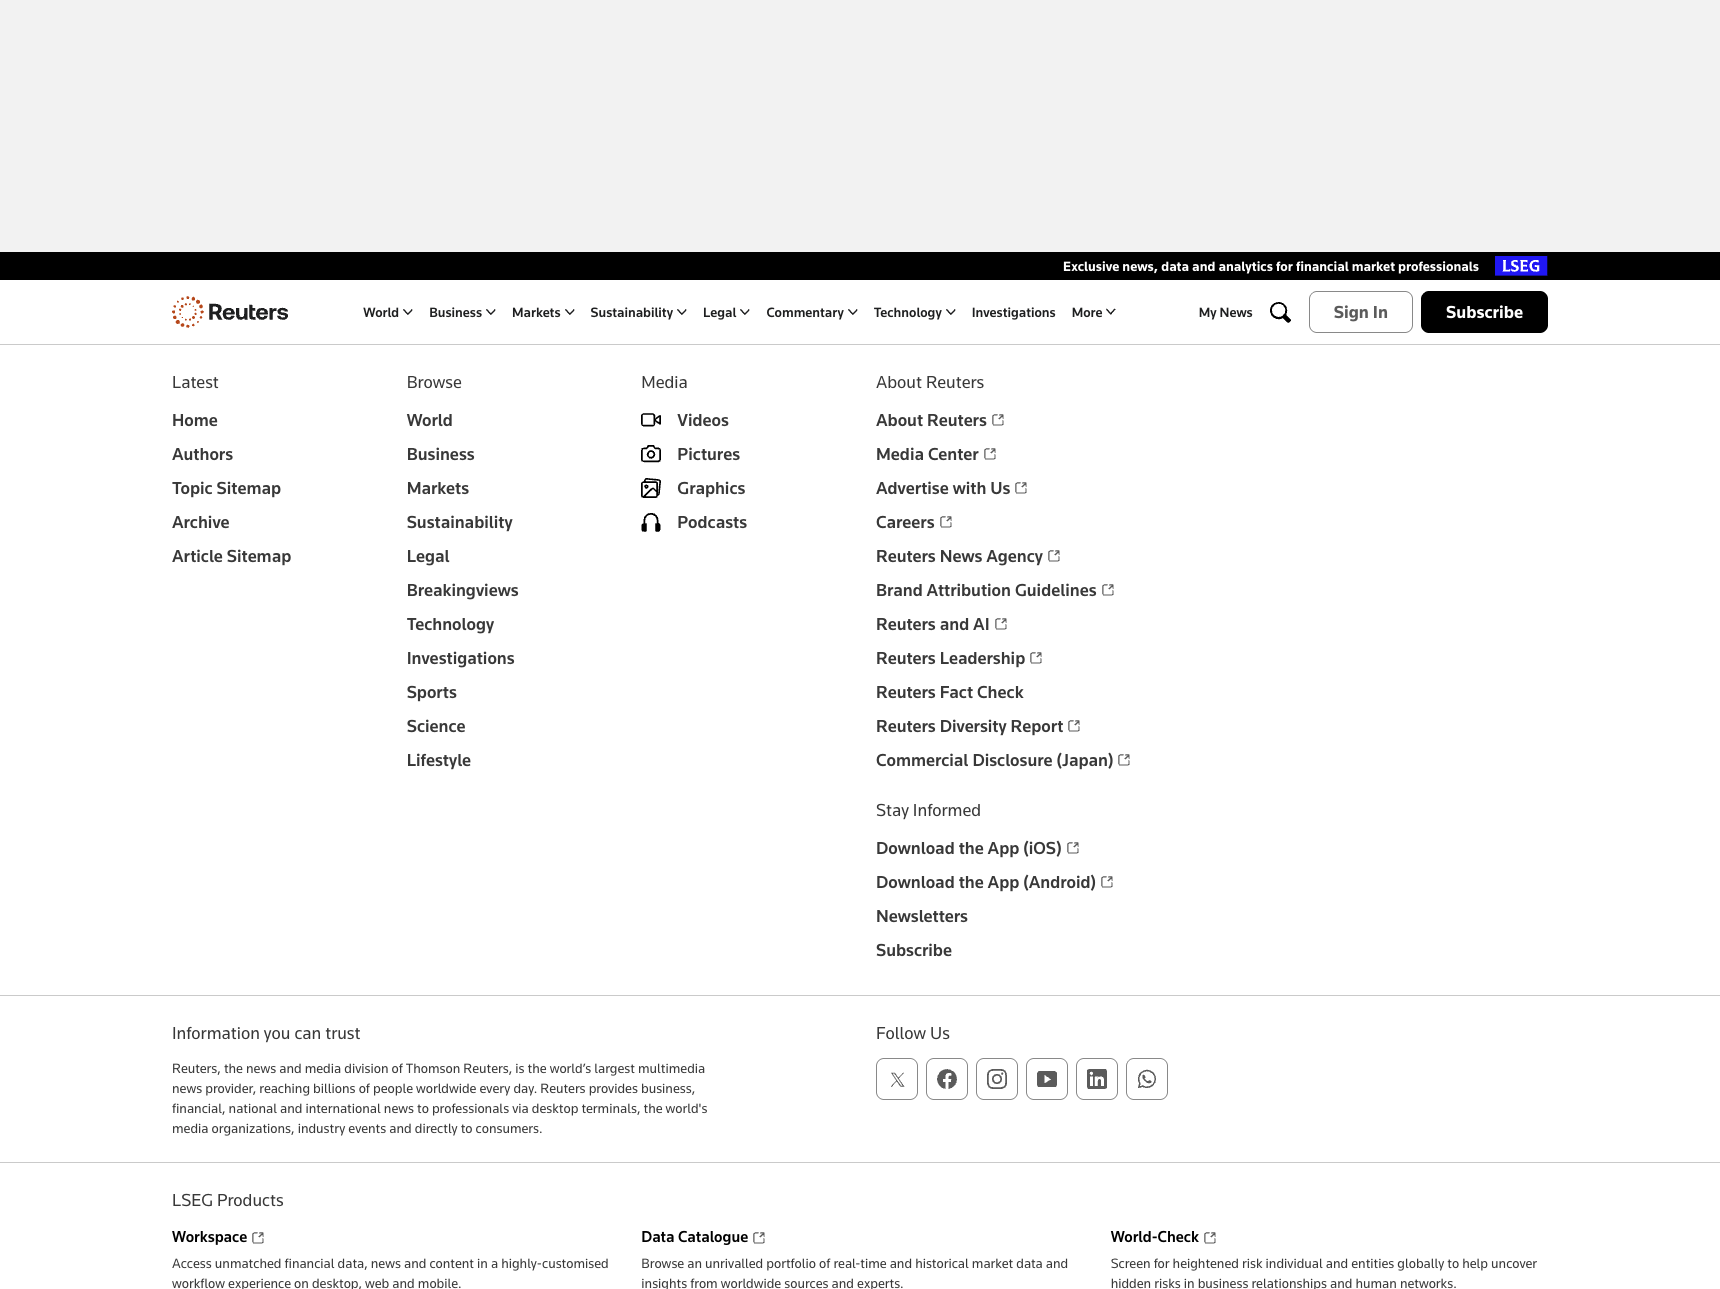Open Subscribe link under Stay Informed
The width and height of the screenshot is (1720, 1289).
pyautogui.click(x=913, y=950)
